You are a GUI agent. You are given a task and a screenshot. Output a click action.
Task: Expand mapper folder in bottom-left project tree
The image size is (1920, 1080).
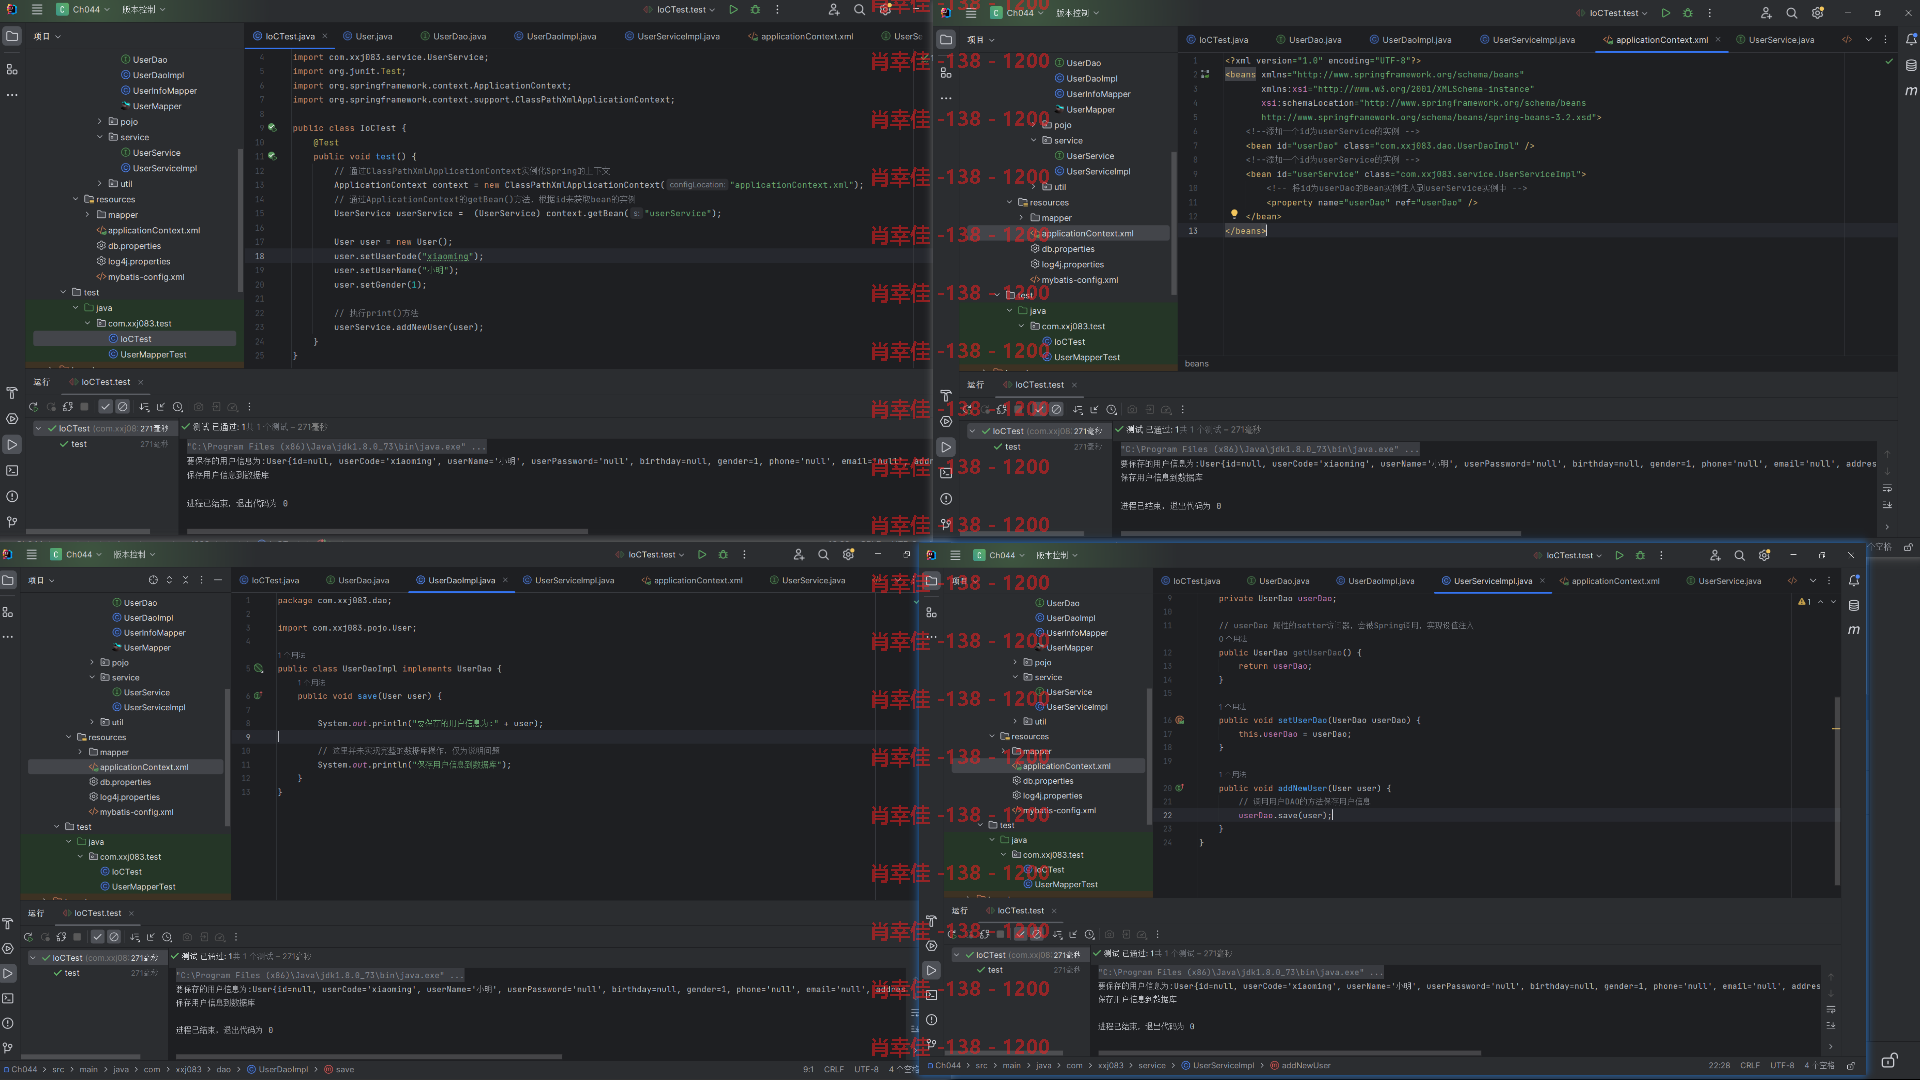pos(80,752)
